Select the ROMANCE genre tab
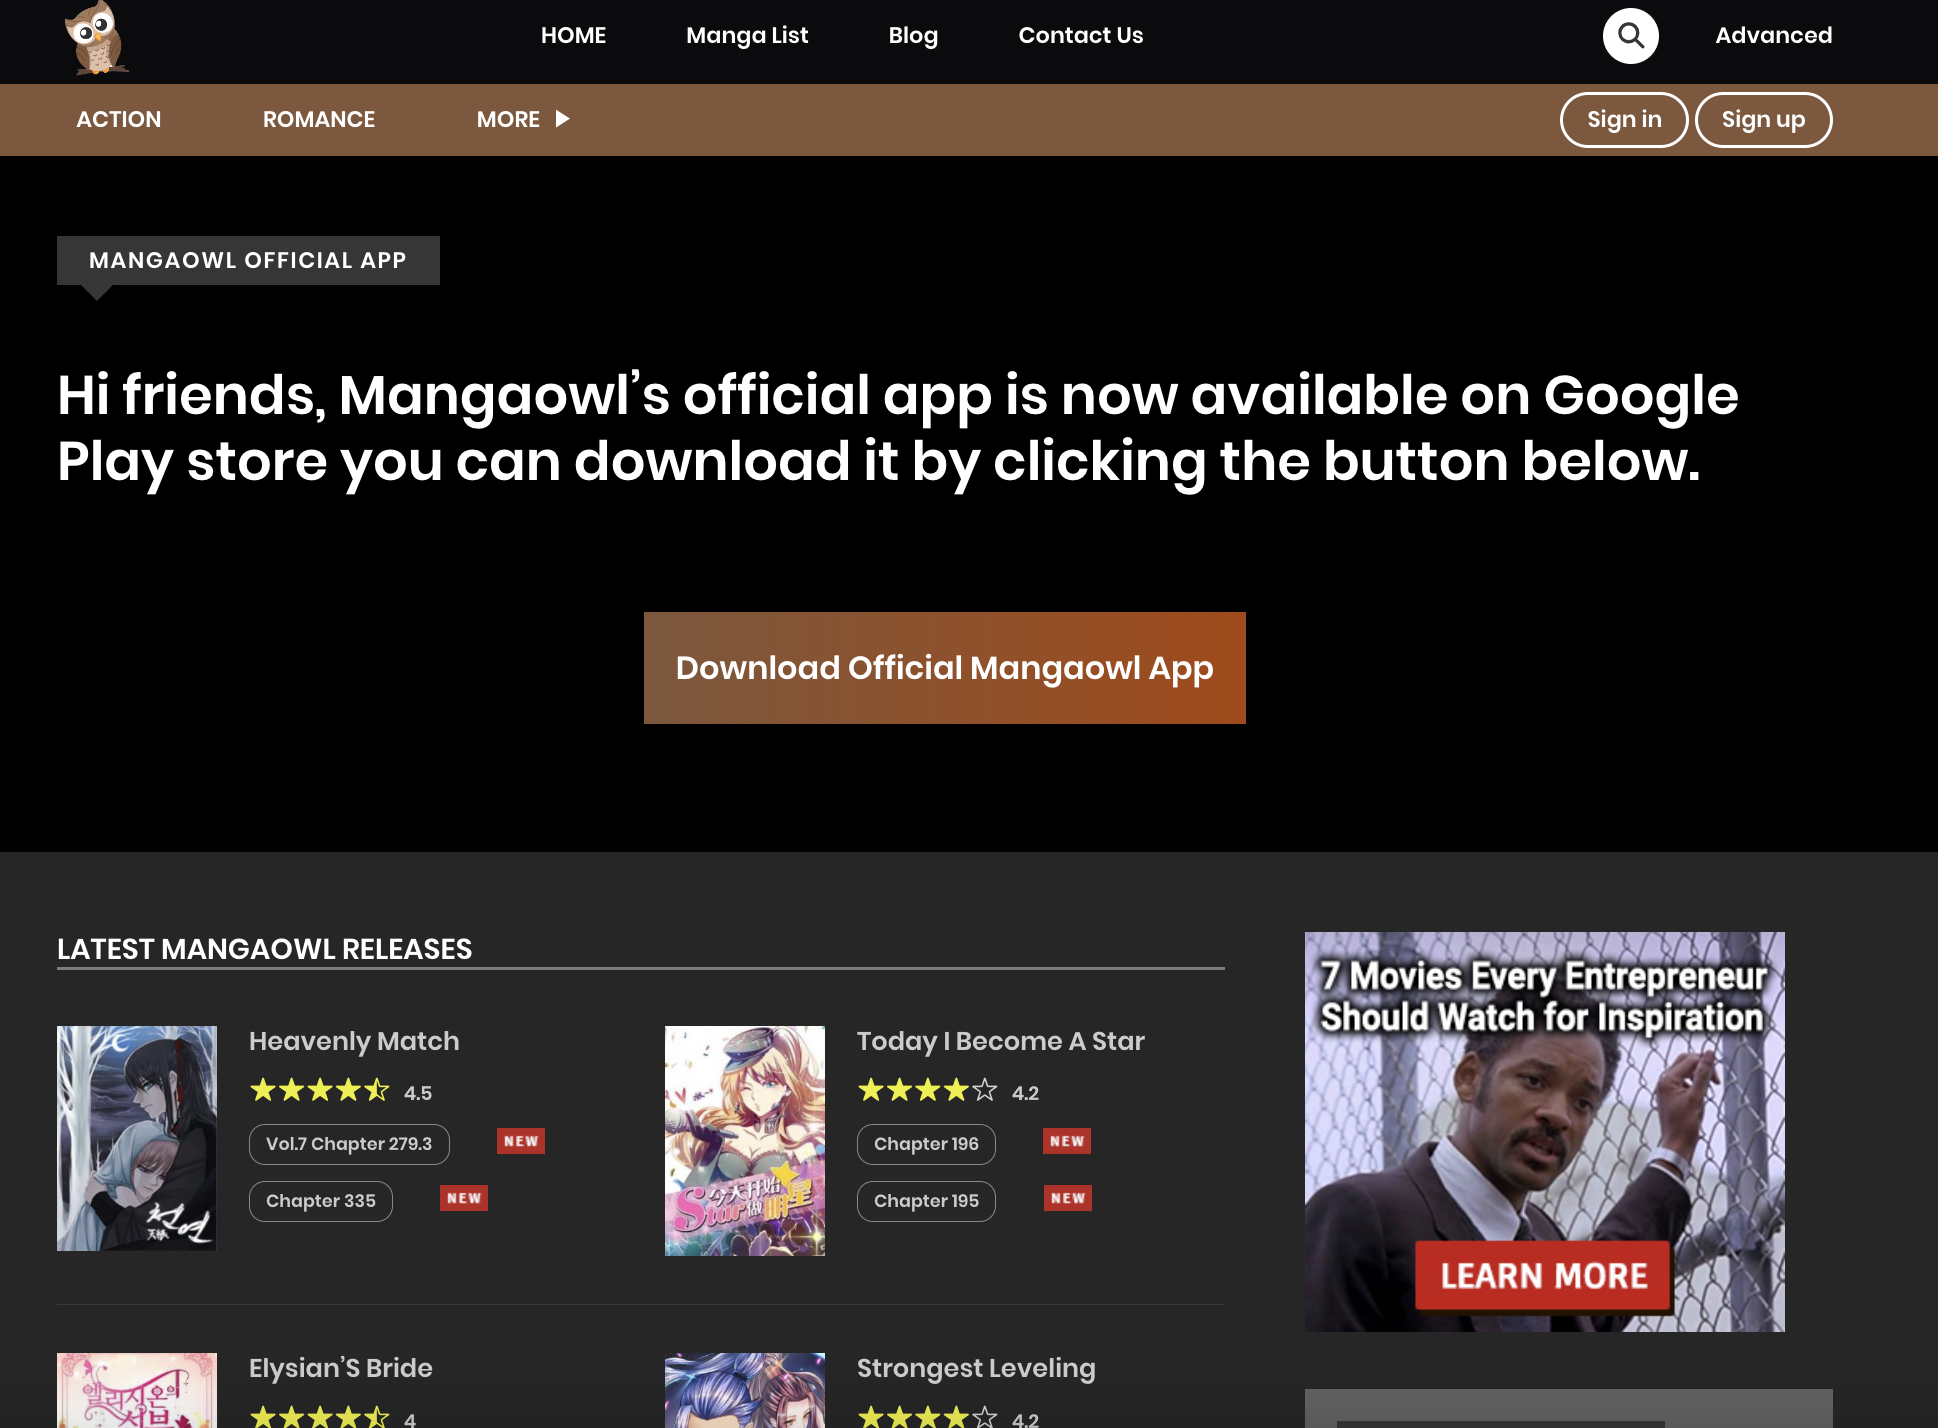Screen dimensions: 1938x1428 coord(319,120)
